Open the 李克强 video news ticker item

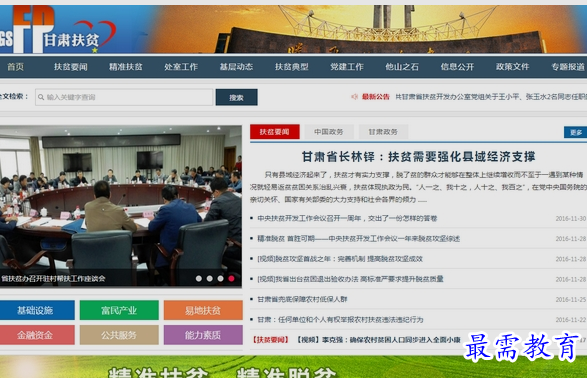(379, 340)
